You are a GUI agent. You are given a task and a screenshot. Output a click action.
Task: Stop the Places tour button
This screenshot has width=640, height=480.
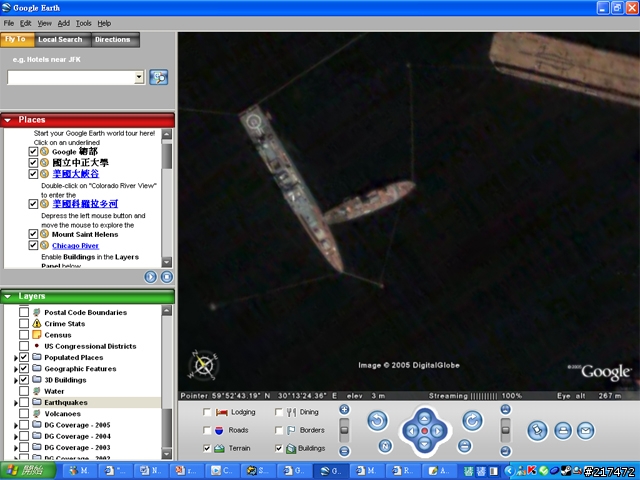pyautogui.click(x=167, y=277)
